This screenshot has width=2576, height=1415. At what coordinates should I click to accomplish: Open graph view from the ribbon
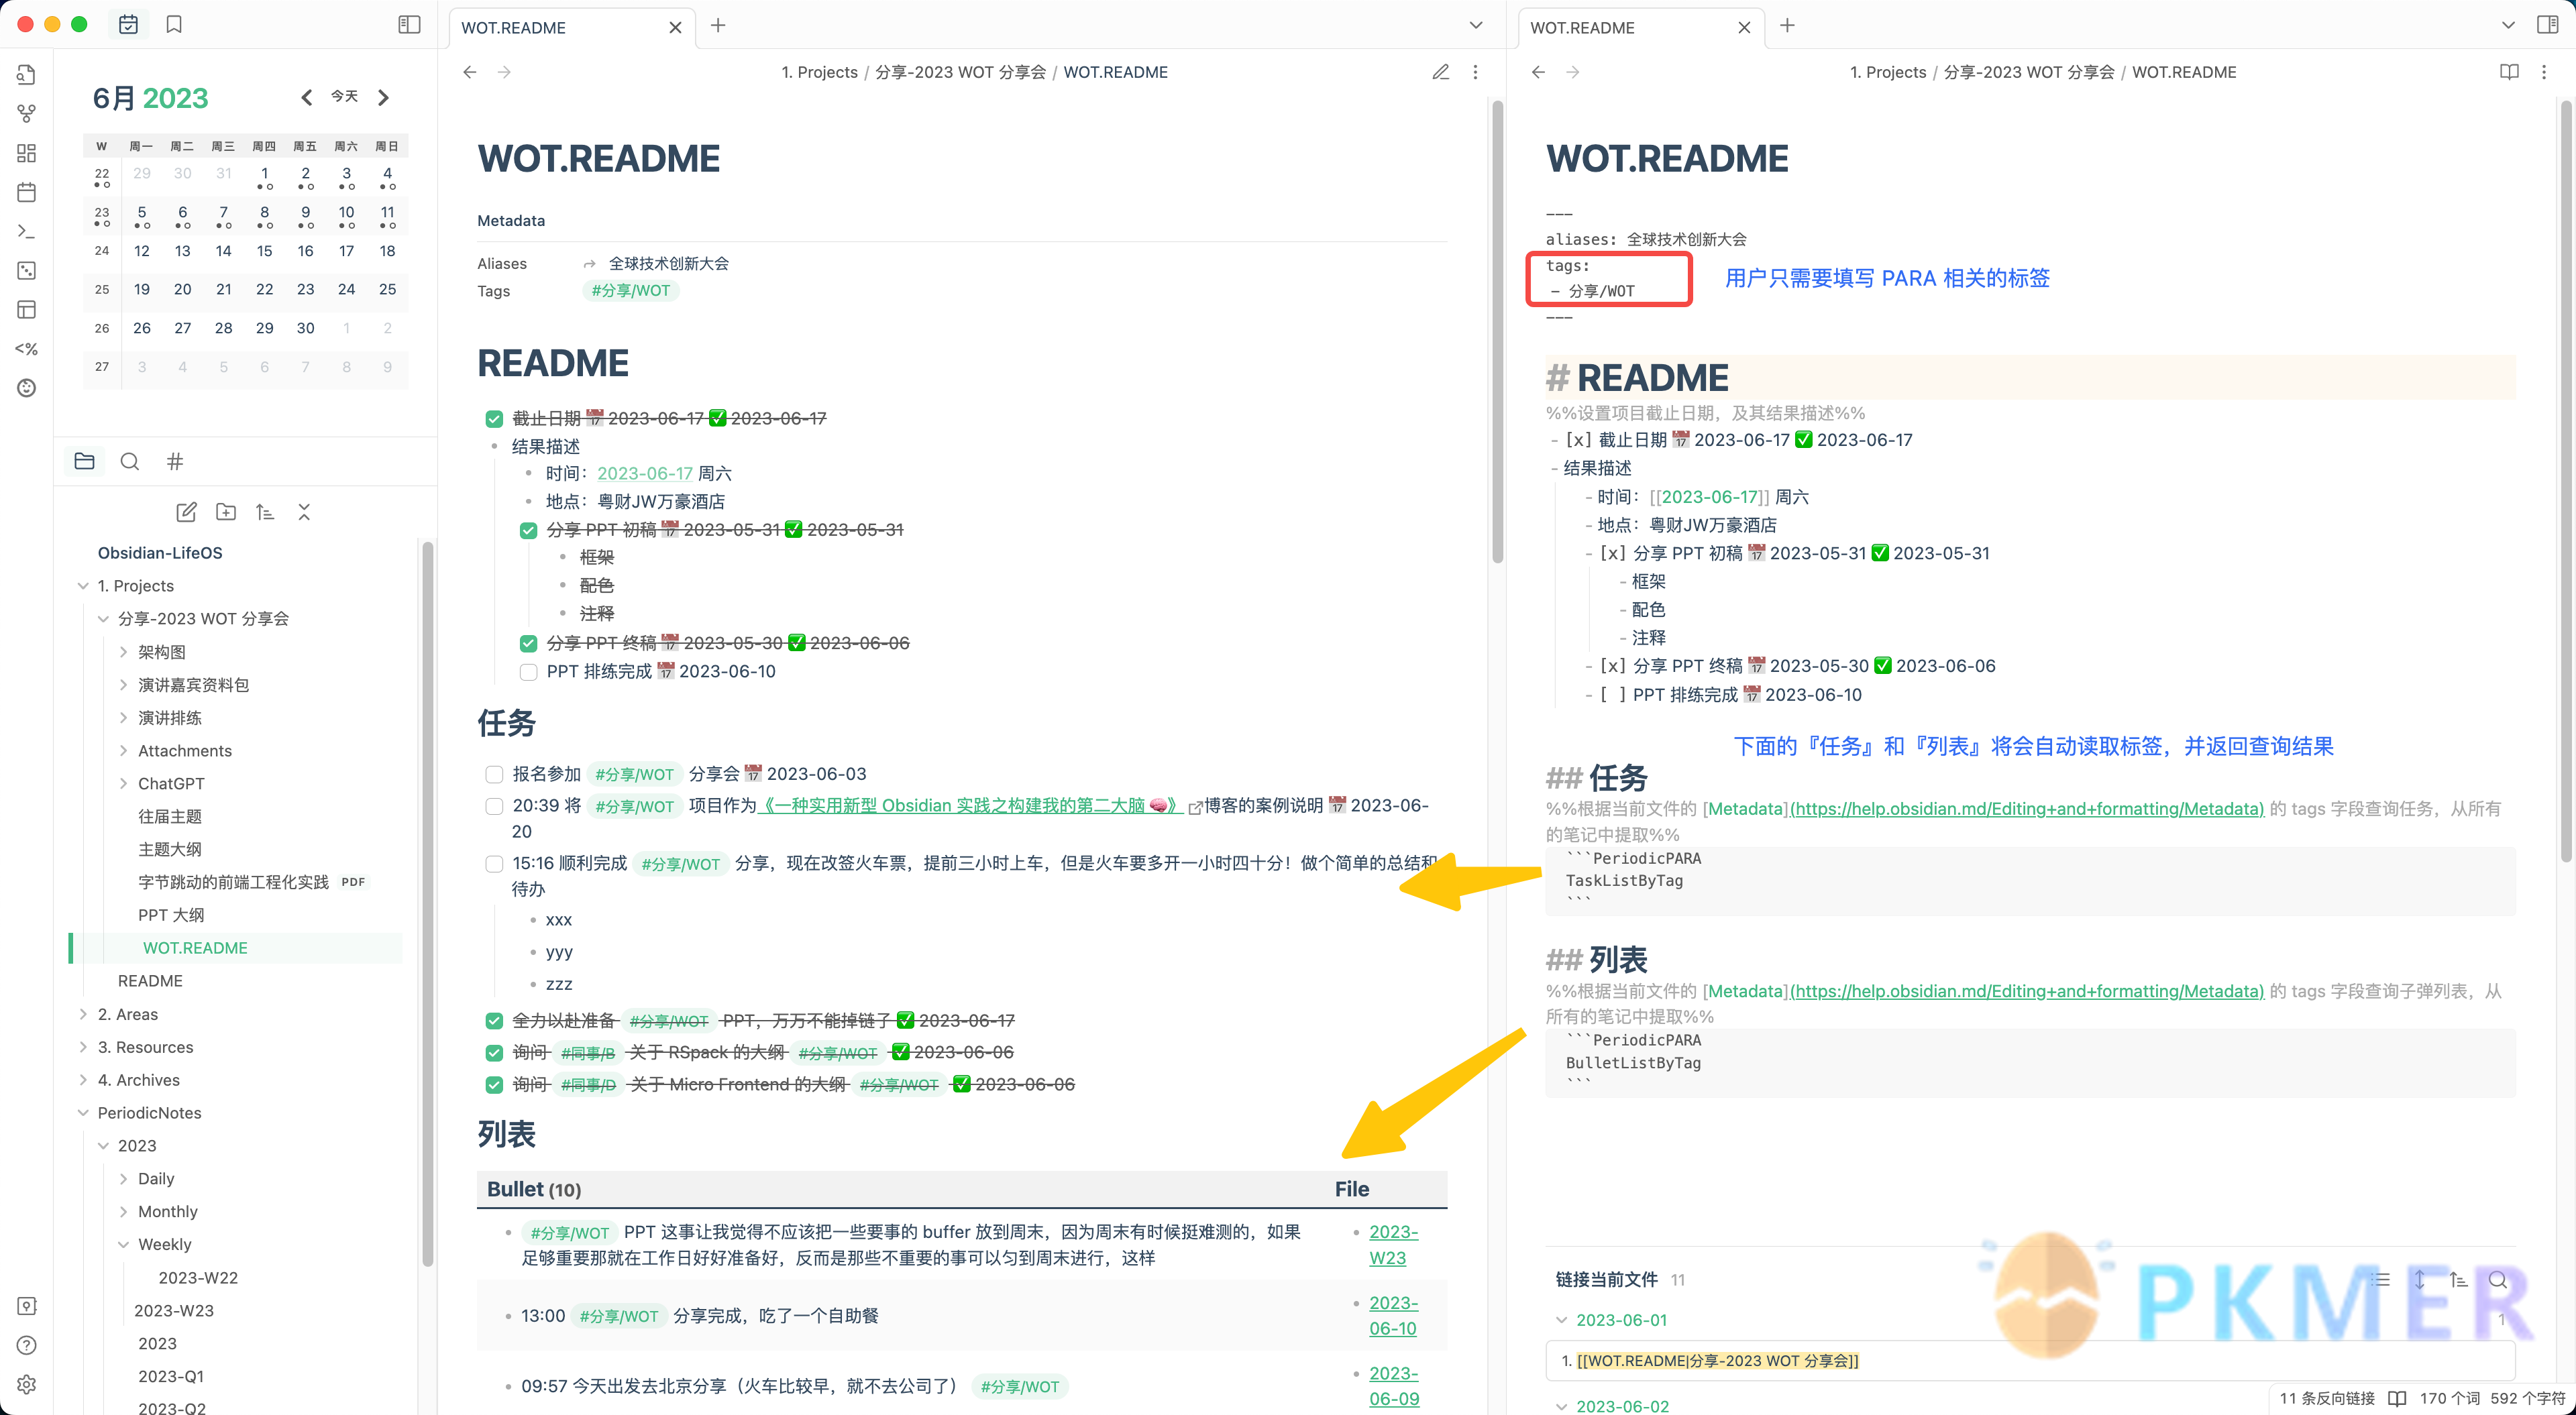pos(27,114)
